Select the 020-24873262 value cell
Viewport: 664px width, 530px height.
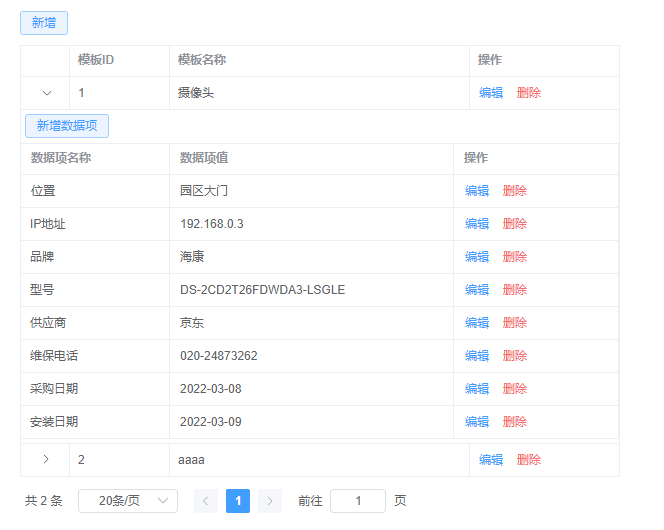click(x=311, y=356)
